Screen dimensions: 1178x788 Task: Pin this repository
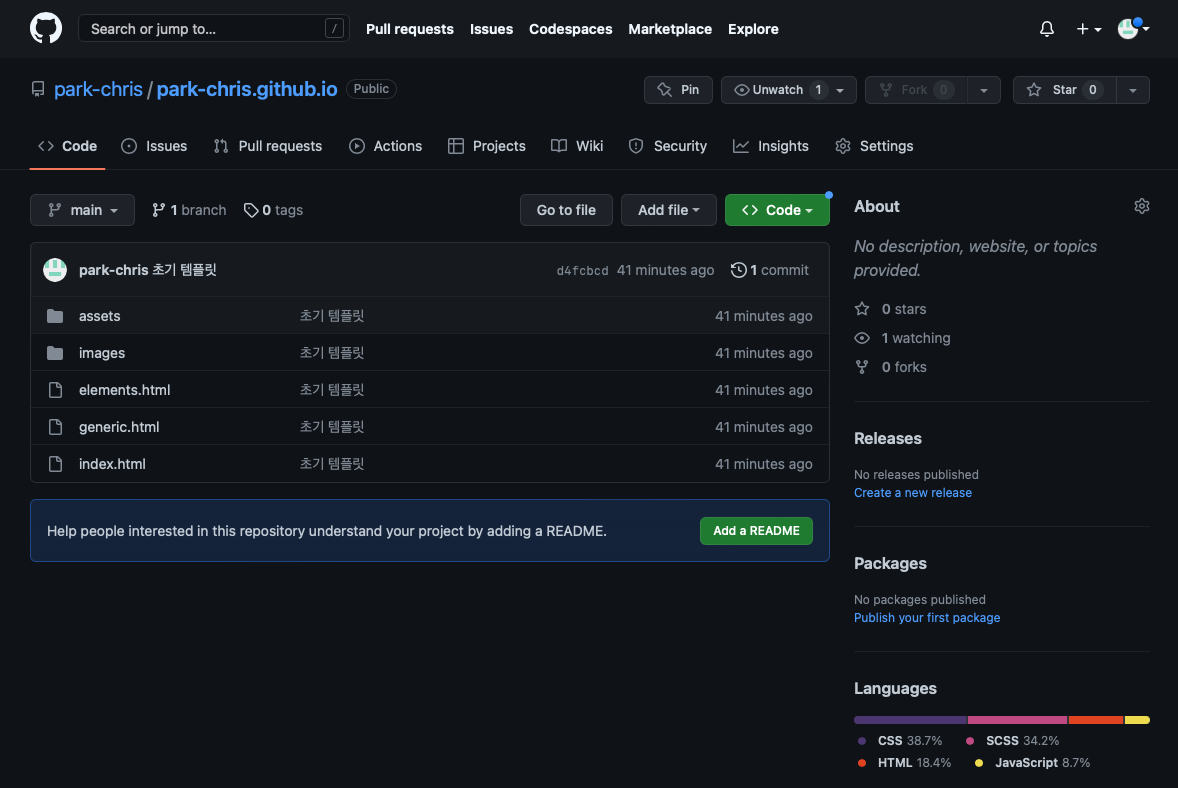(x=678, y=90)
